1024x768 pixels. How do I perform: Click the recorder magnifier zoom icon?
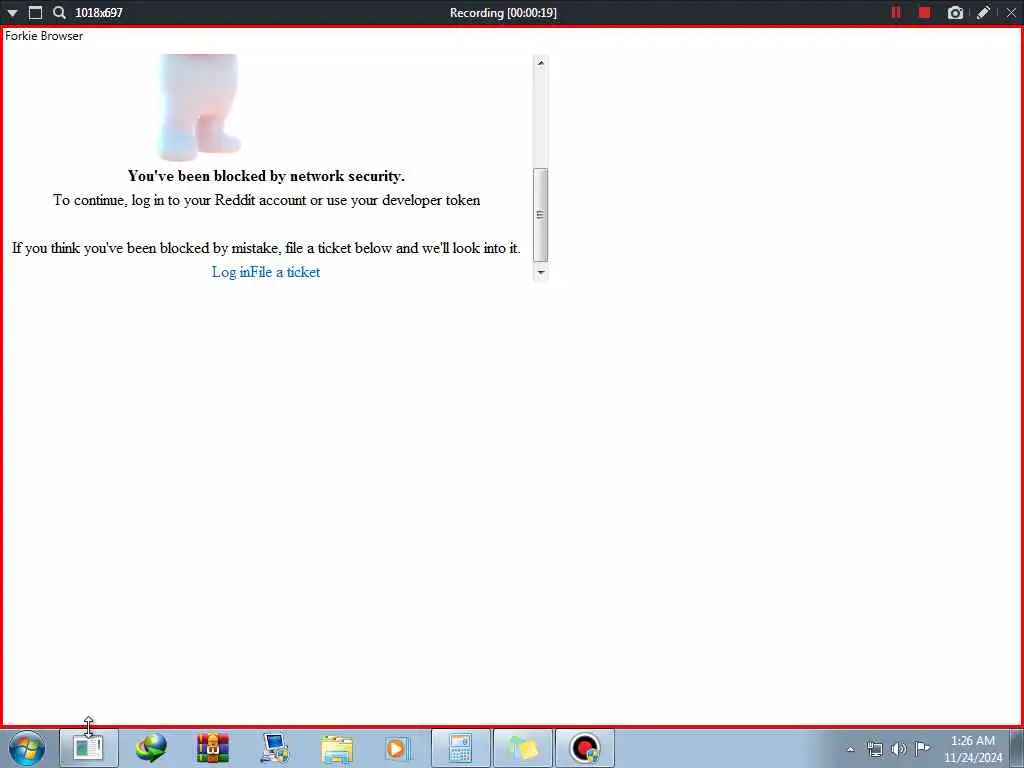59,12
